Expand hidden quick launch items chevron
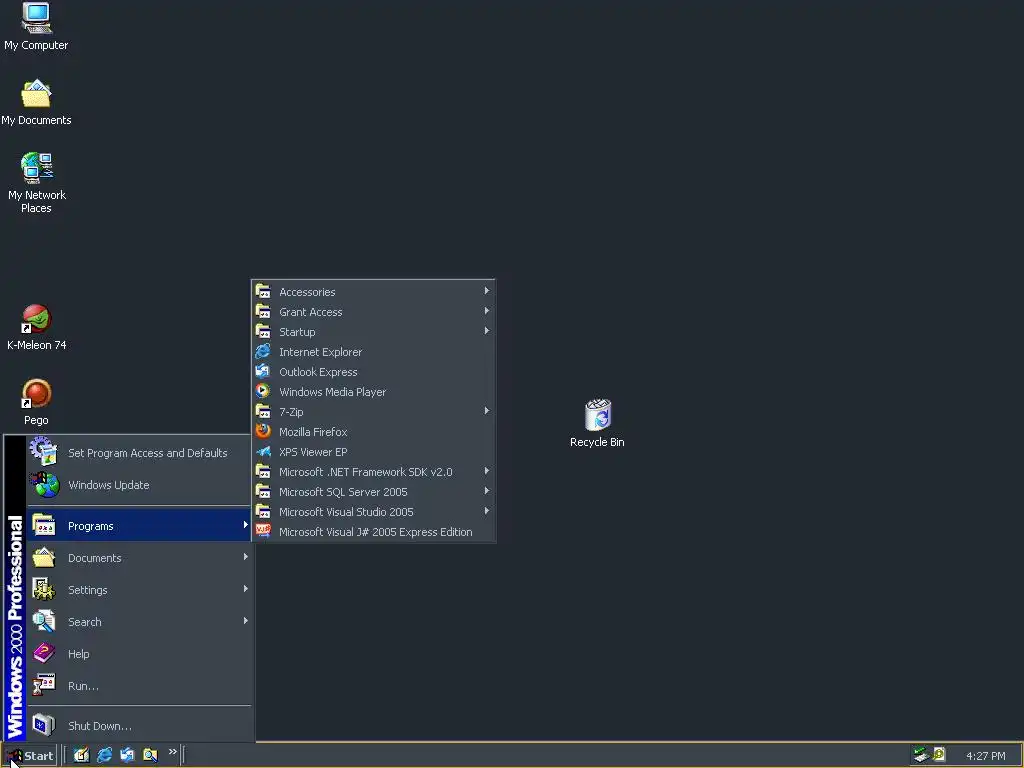This screenshot has height=768, width=1024. click(x=172, y=752)
